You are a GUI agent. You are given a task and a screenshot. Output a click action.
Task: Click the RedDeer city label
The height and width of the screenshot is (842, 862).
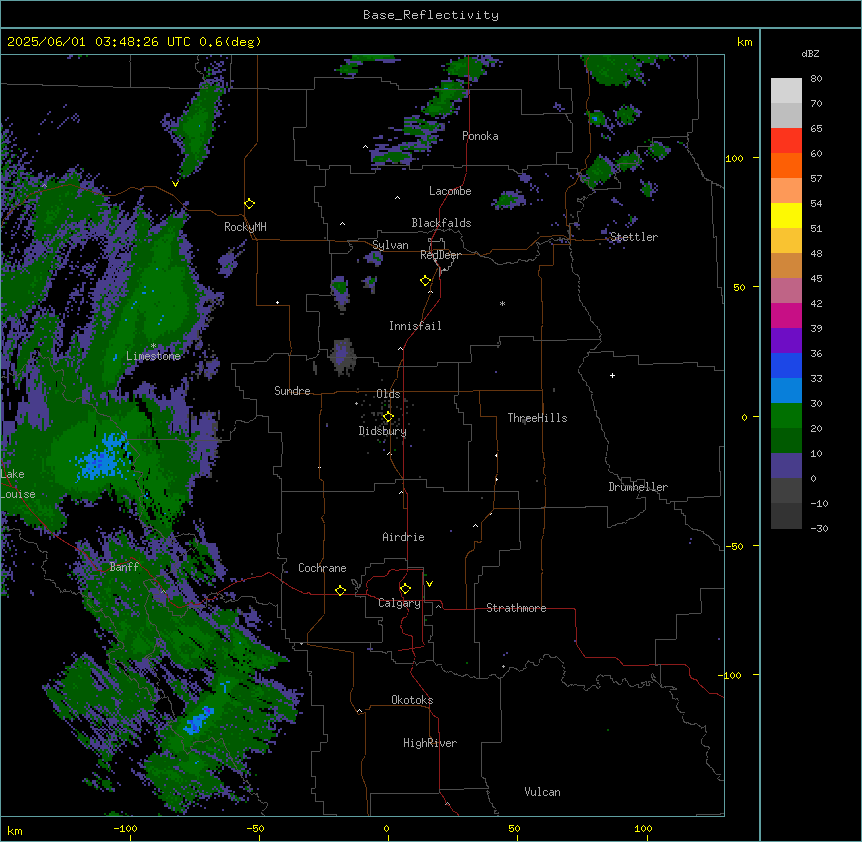coord(440,255)
